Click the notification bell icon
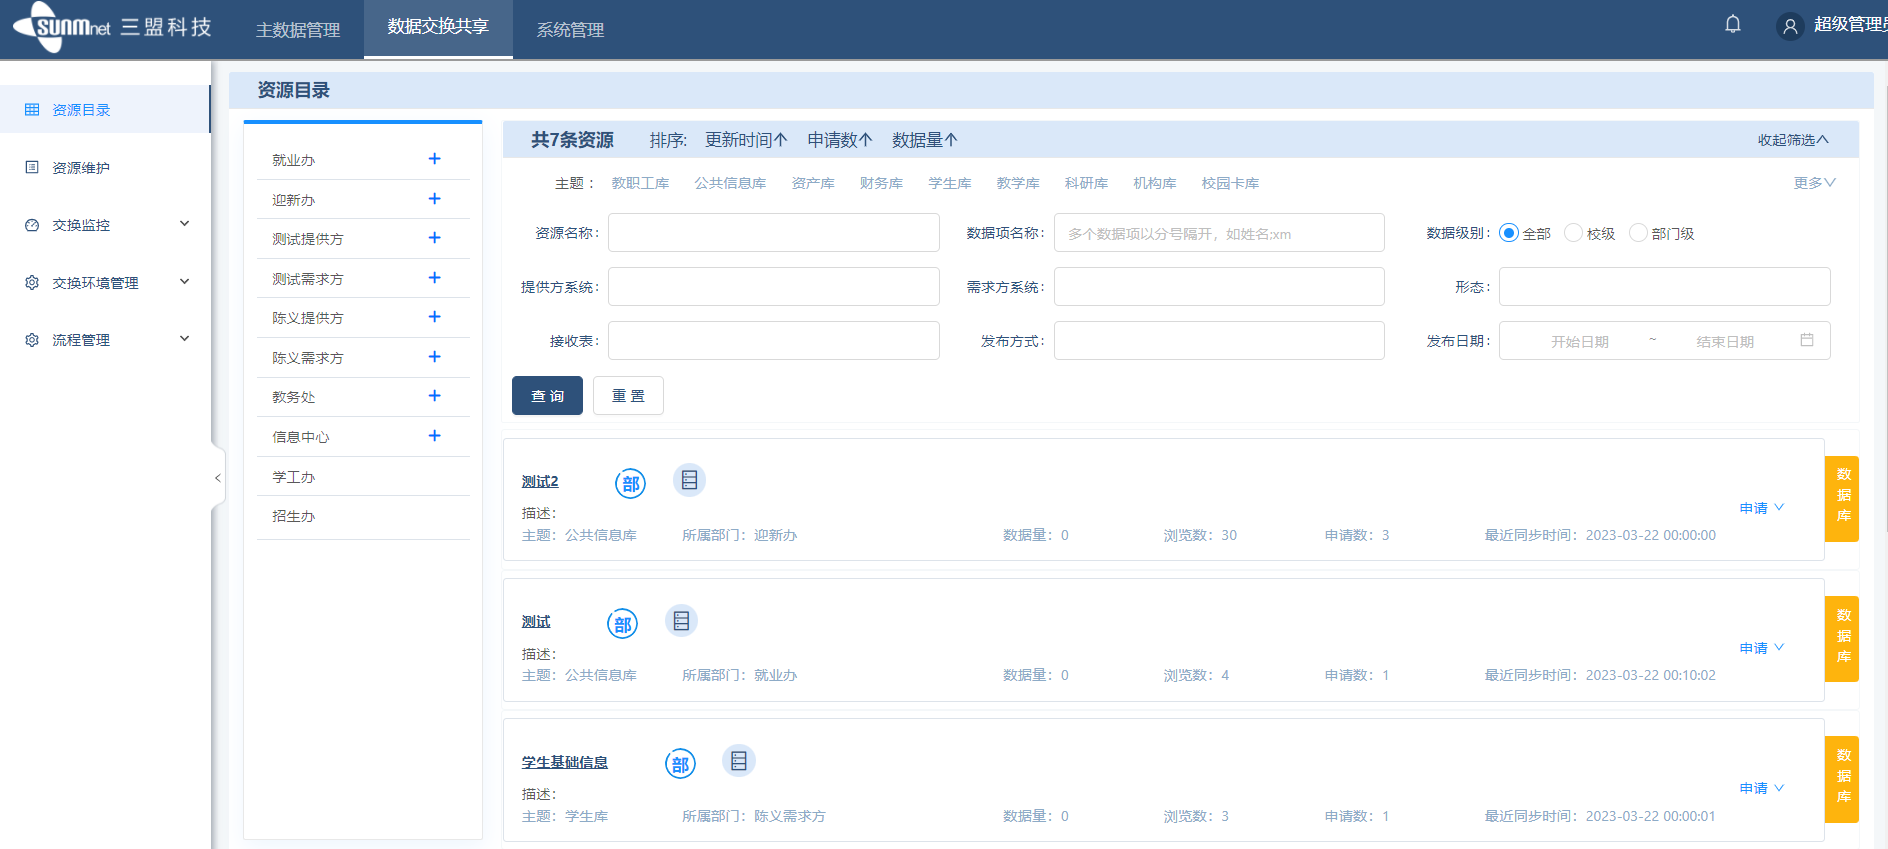The height and width of the screenshot is (849, 1888). point(1733,25)
